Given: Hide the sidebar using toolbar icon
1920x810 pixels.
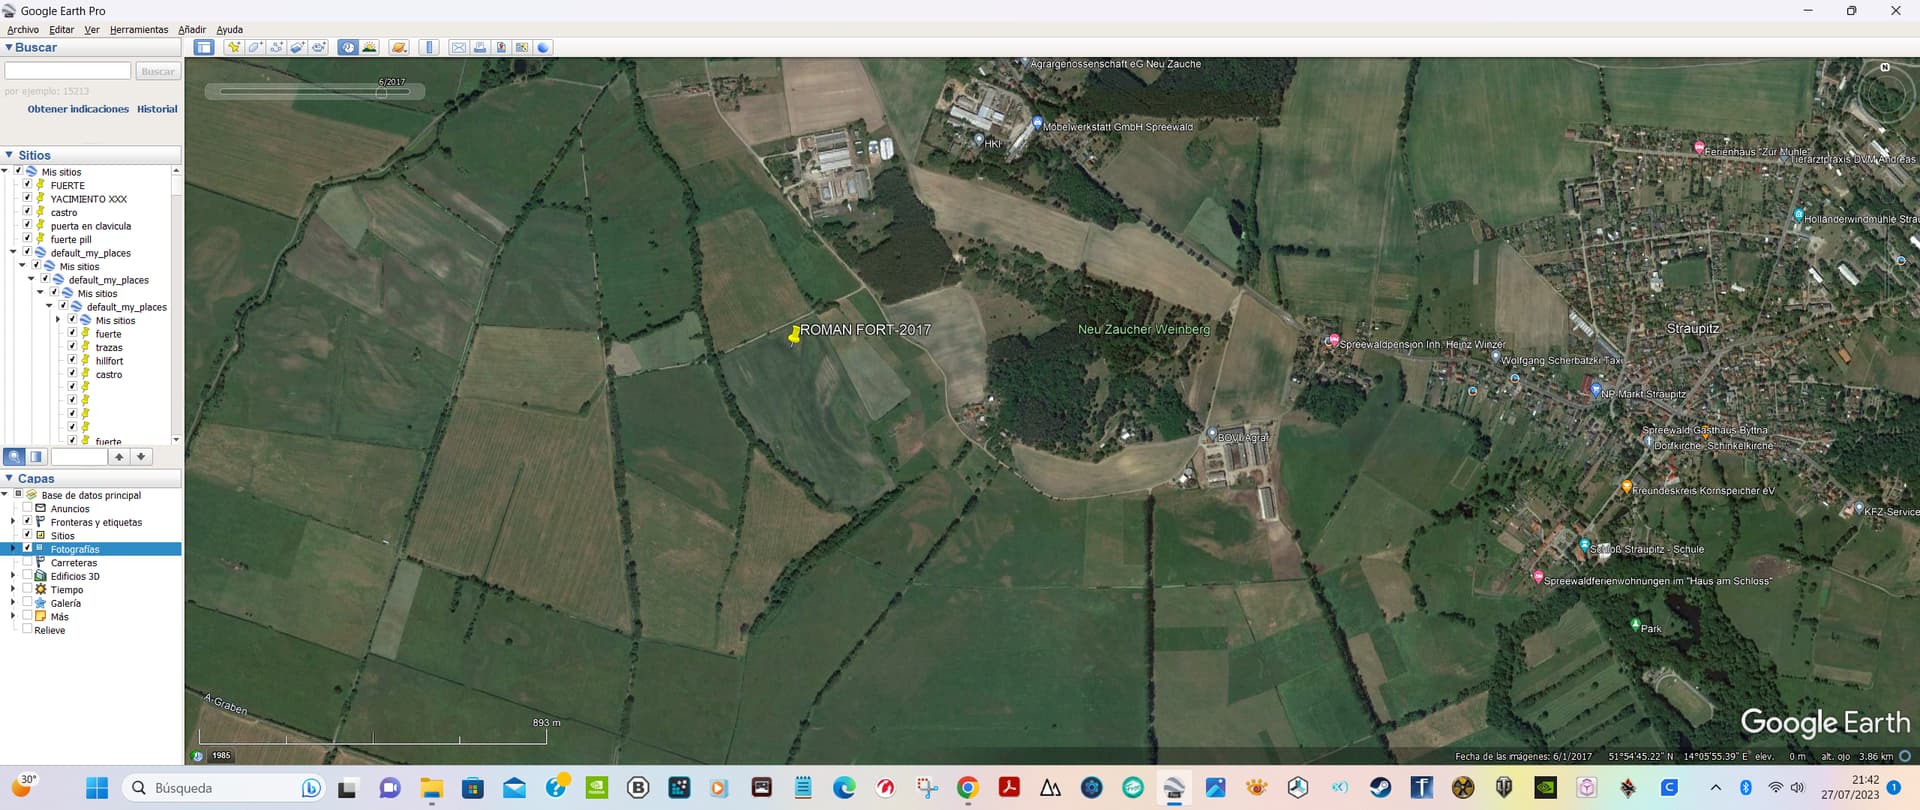Looking at the screenshot, I should click(204, 47).
